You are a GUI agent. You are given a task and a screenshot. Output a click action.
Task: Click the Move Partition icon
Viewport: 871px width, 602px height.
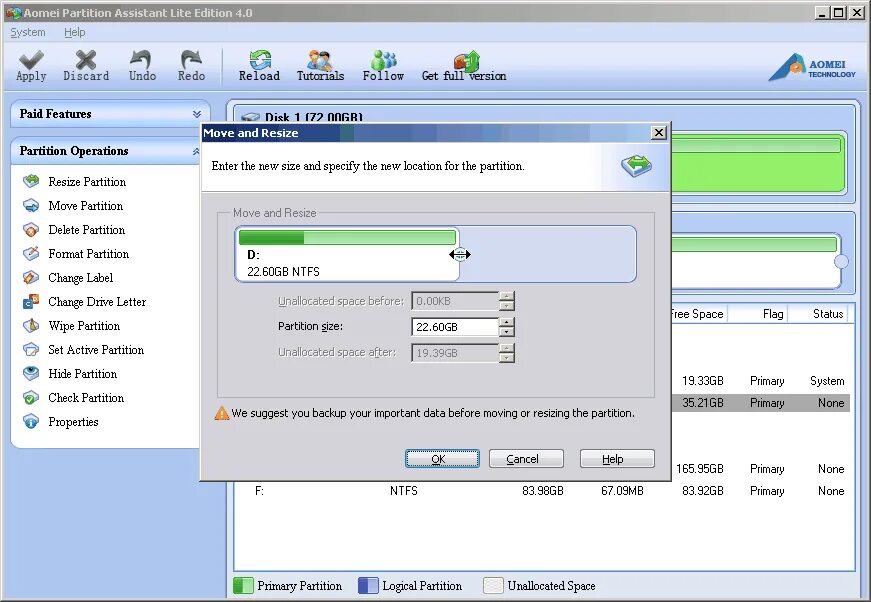pyautogui.click(x=31, y=205)
